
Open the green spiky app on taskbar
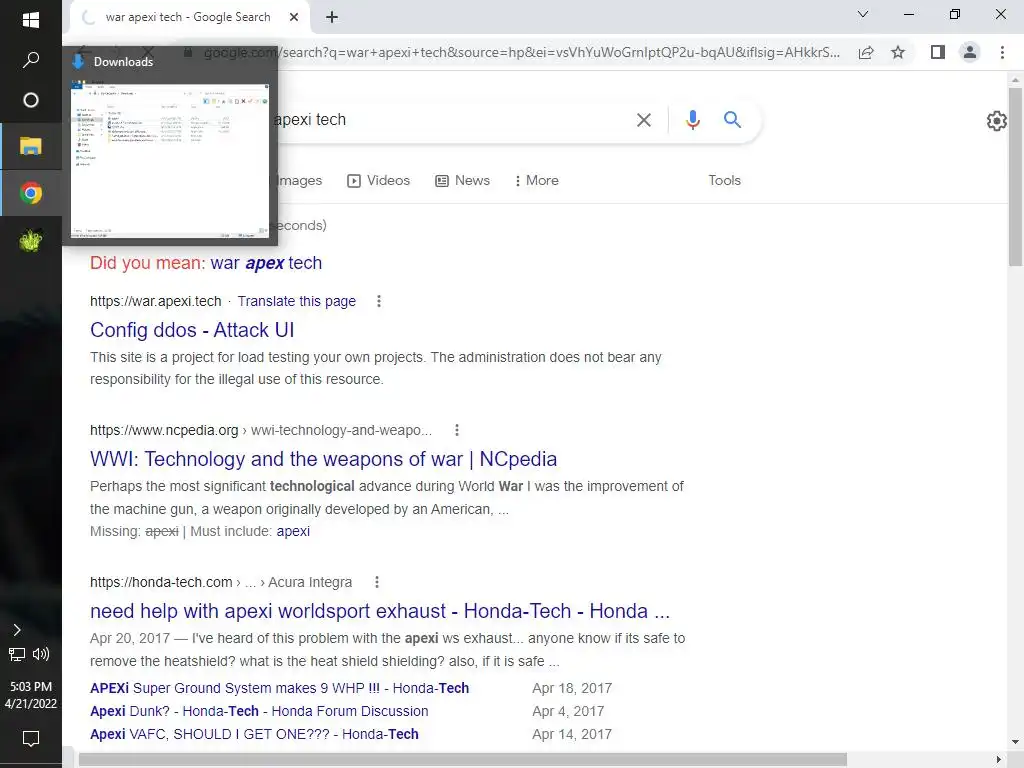31,240
